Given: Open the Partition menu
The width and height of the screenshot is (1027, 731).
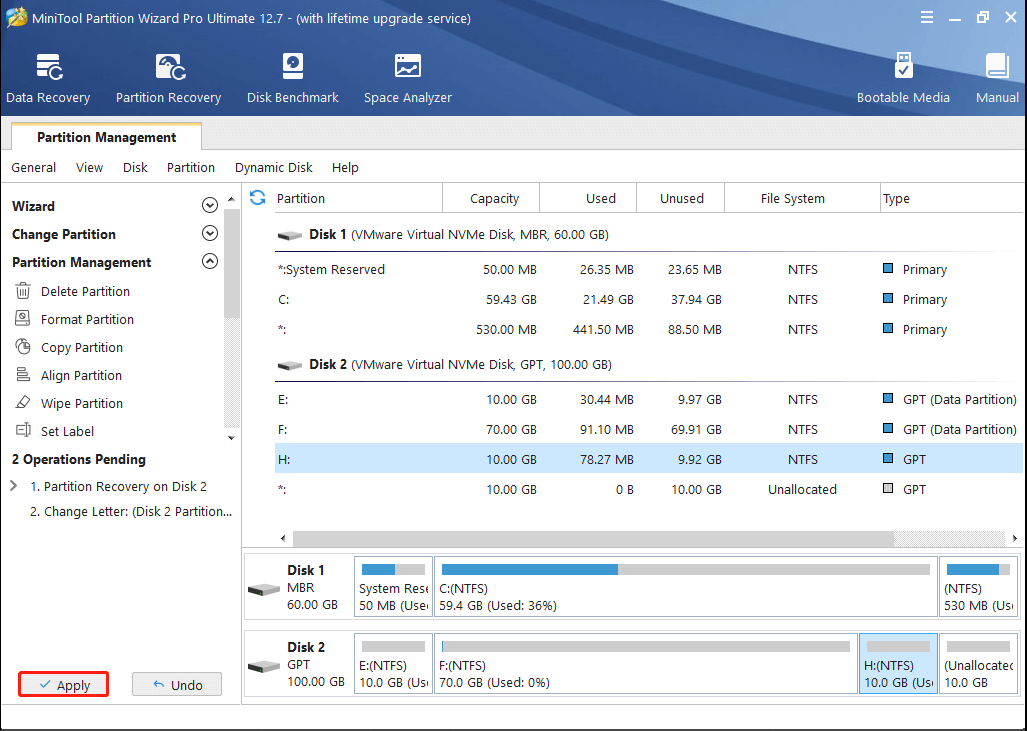Looking at the screenshot, I should pyautogui.click(x=191, y=168).
